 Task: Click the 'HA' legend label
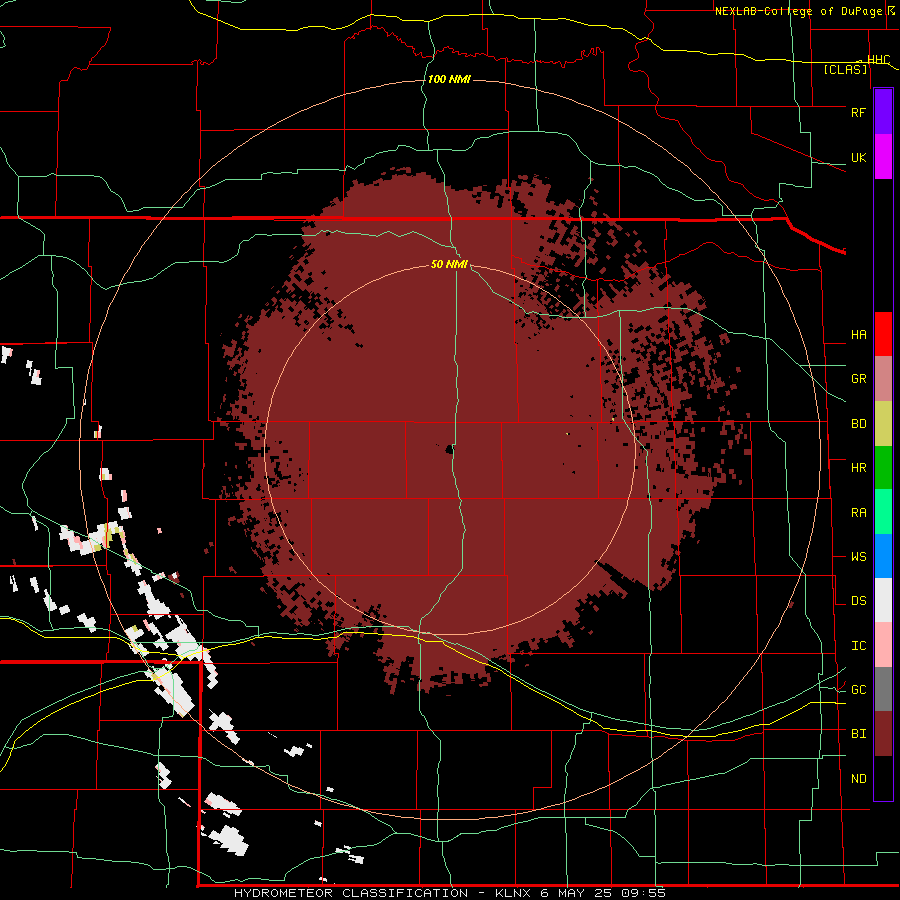tap(858, 335)
